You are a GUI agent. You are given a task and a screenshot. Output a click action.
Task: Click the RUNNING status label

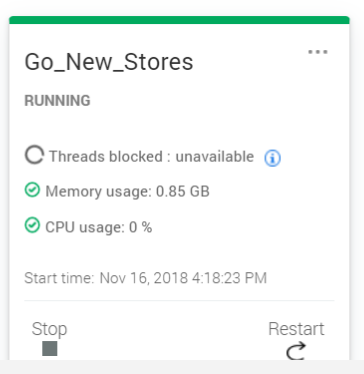(x=57, y=101)
